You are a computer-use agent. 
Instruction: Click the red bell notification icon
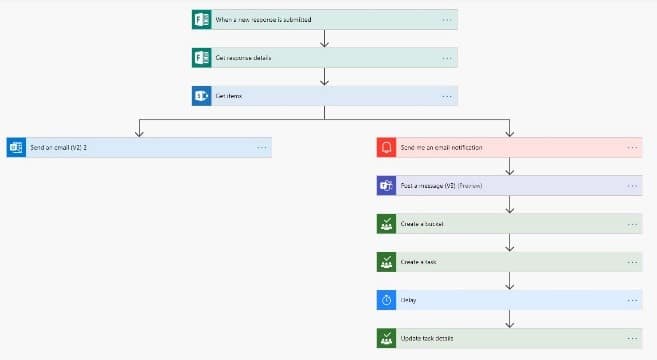click(x=386, y=148)
